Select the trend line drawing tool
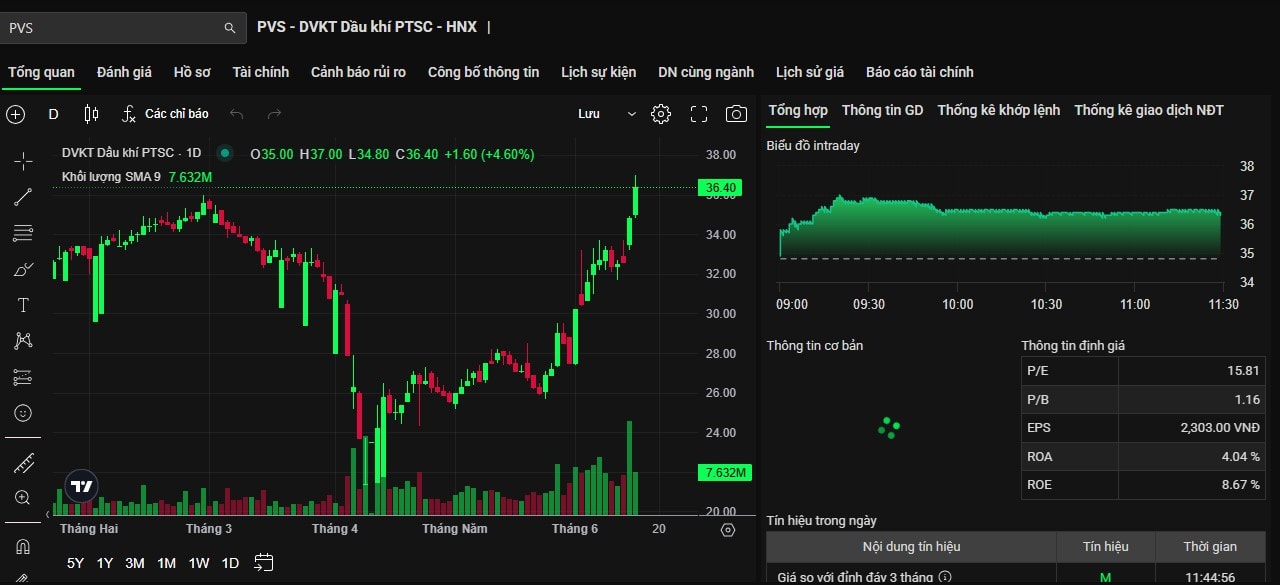The width and height of the screenshot is (1280, 585). [x=23, y=197]
